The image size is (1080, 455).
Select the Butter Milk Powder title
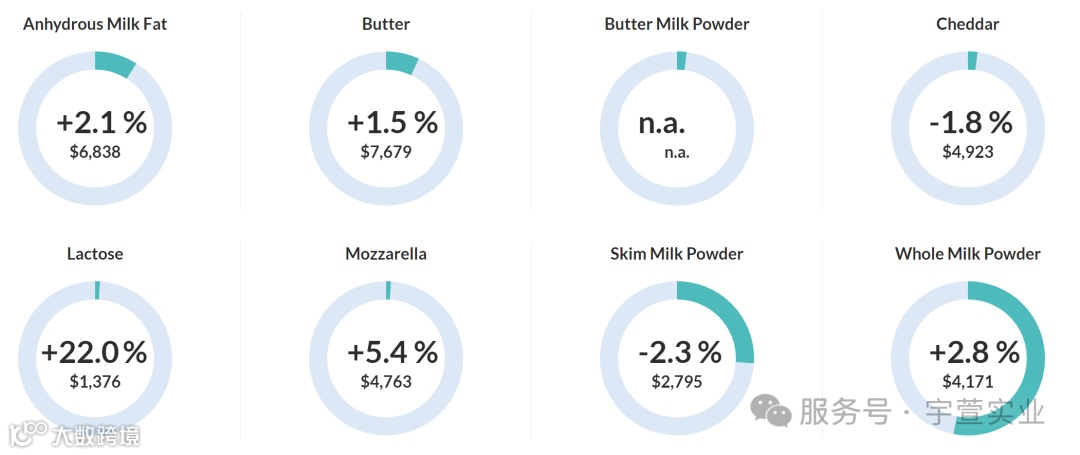tap(677, 24)
